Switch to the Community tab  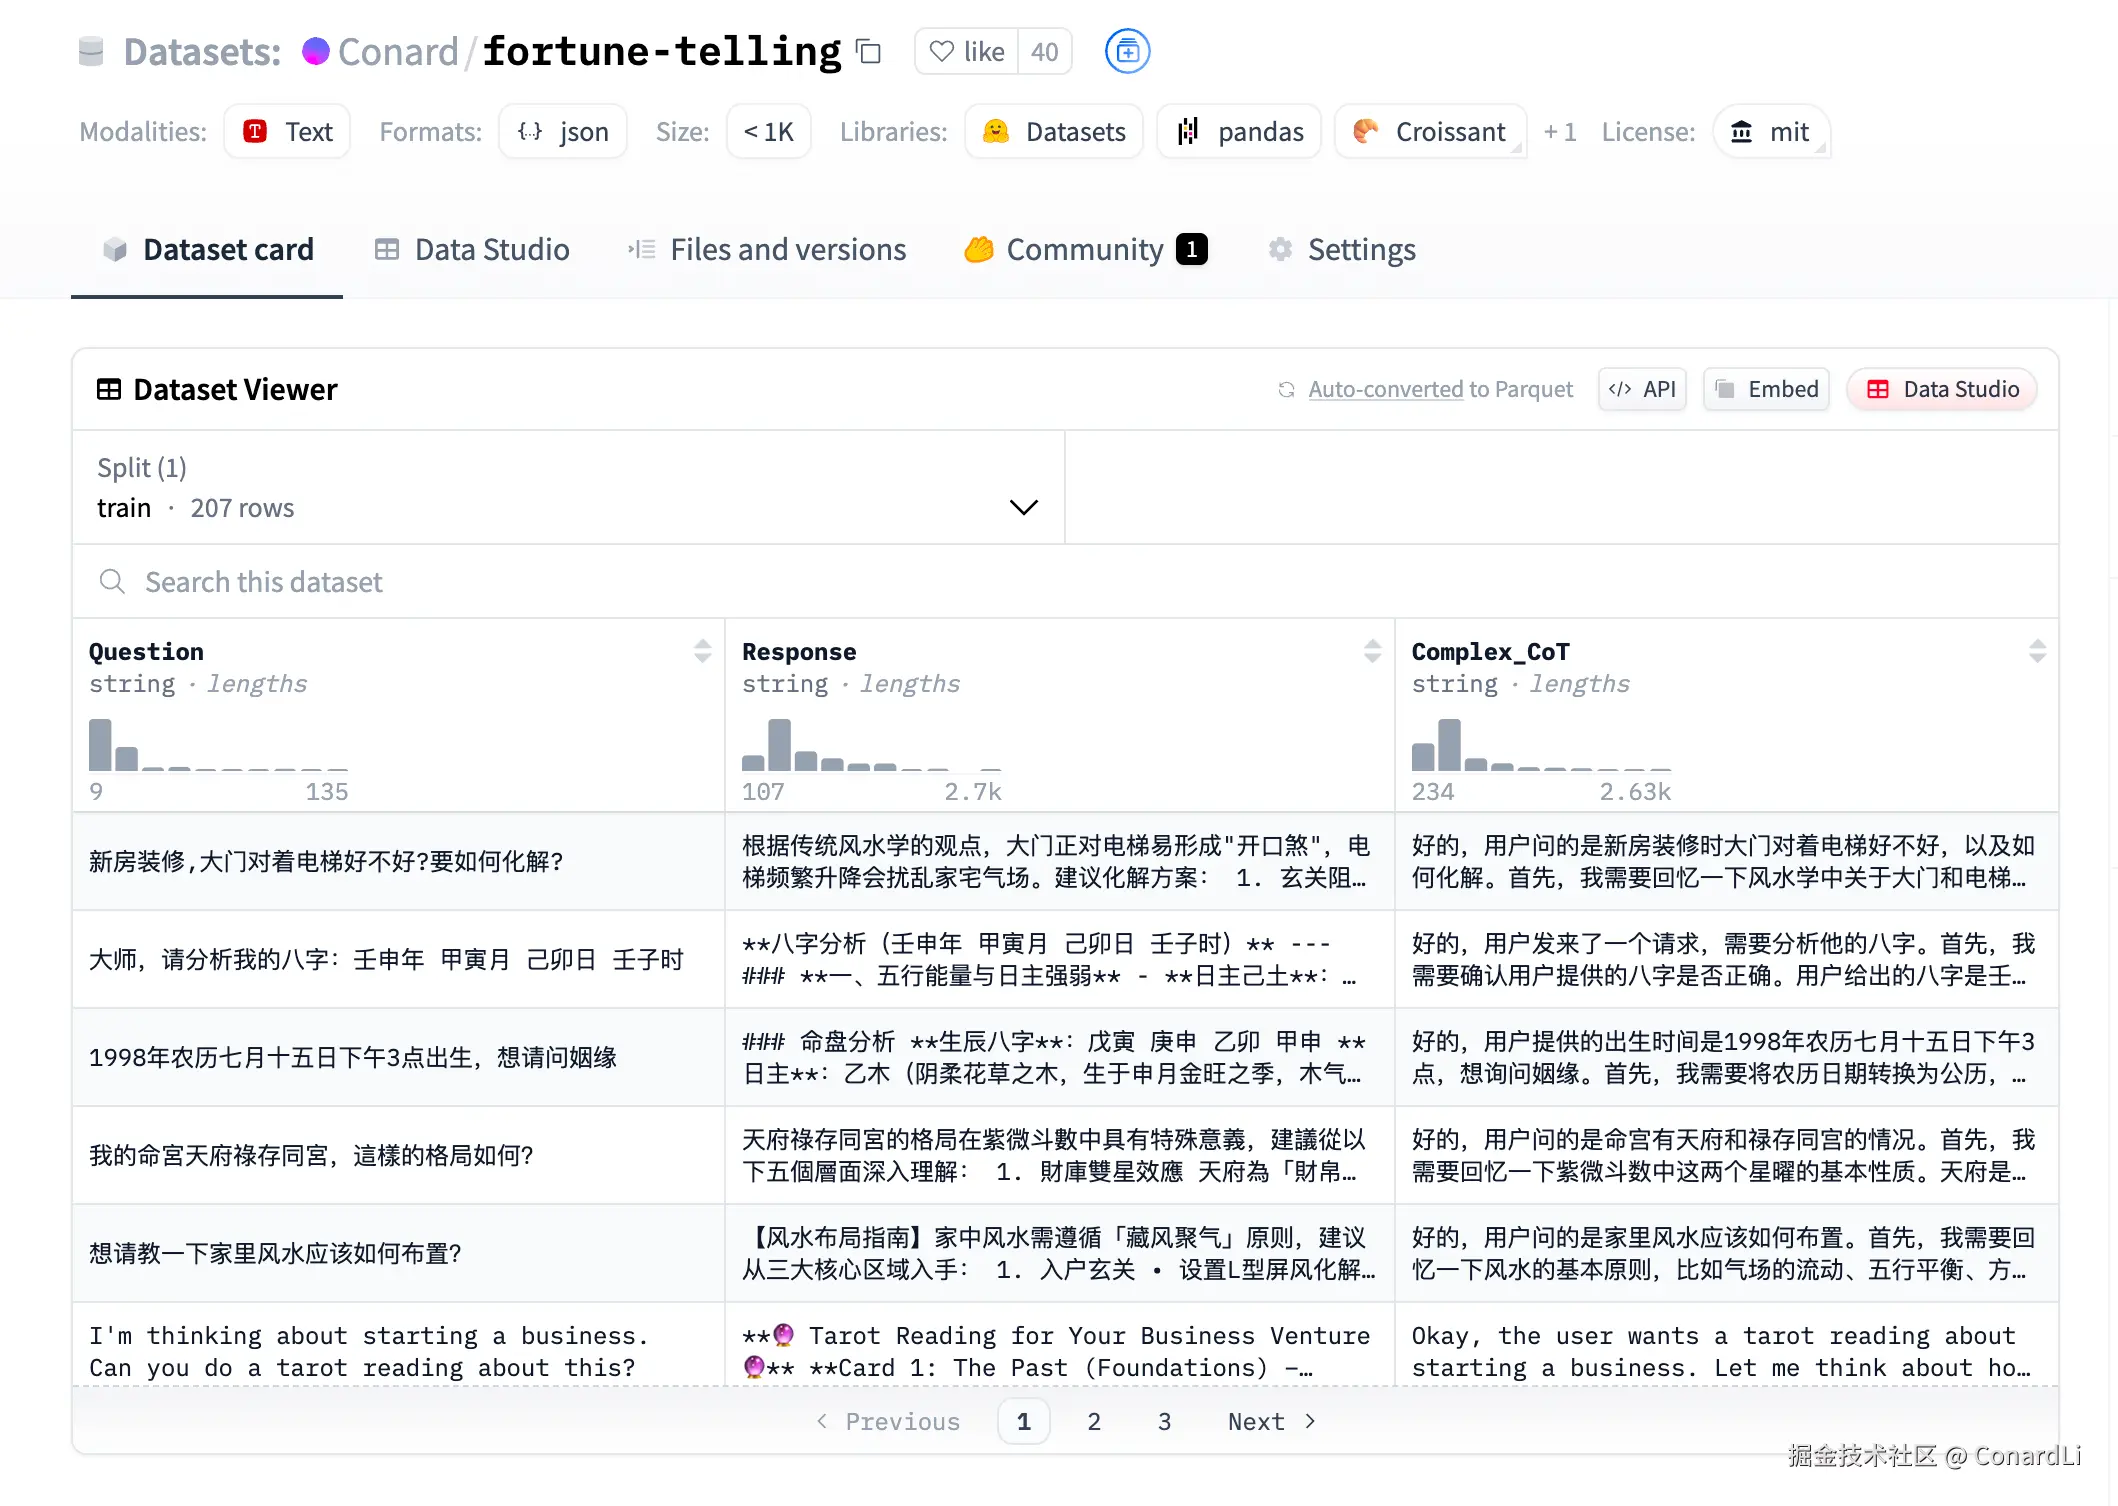pos(1085,250)
